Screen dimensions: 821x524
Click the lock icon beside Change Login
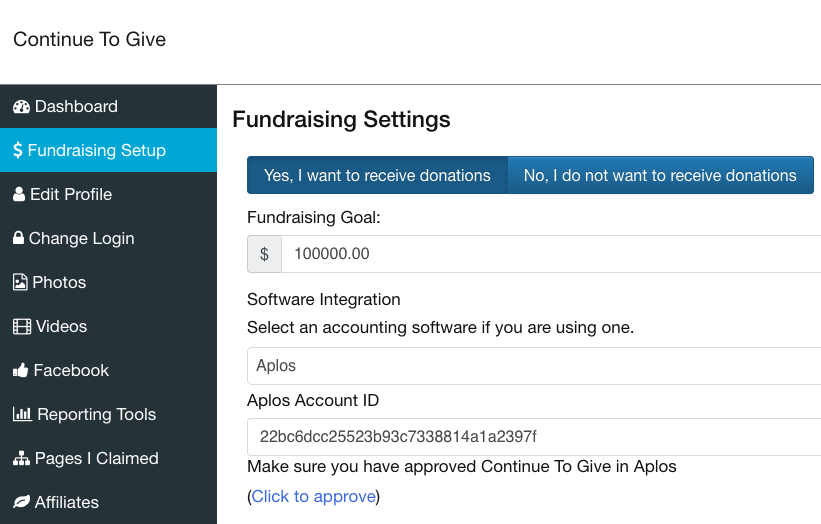pyautogui.click(x=18, y=238)
